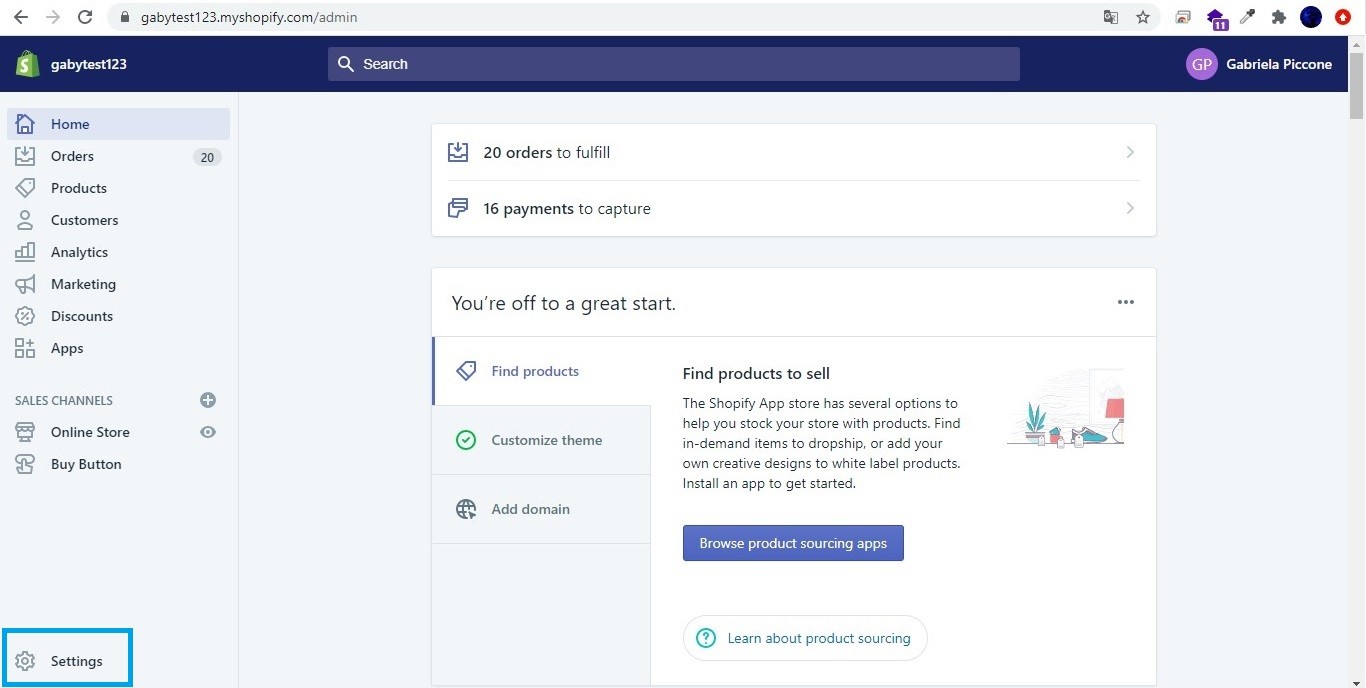Click the Settings gear icon
1366x688 pixels.
(25, 661)
